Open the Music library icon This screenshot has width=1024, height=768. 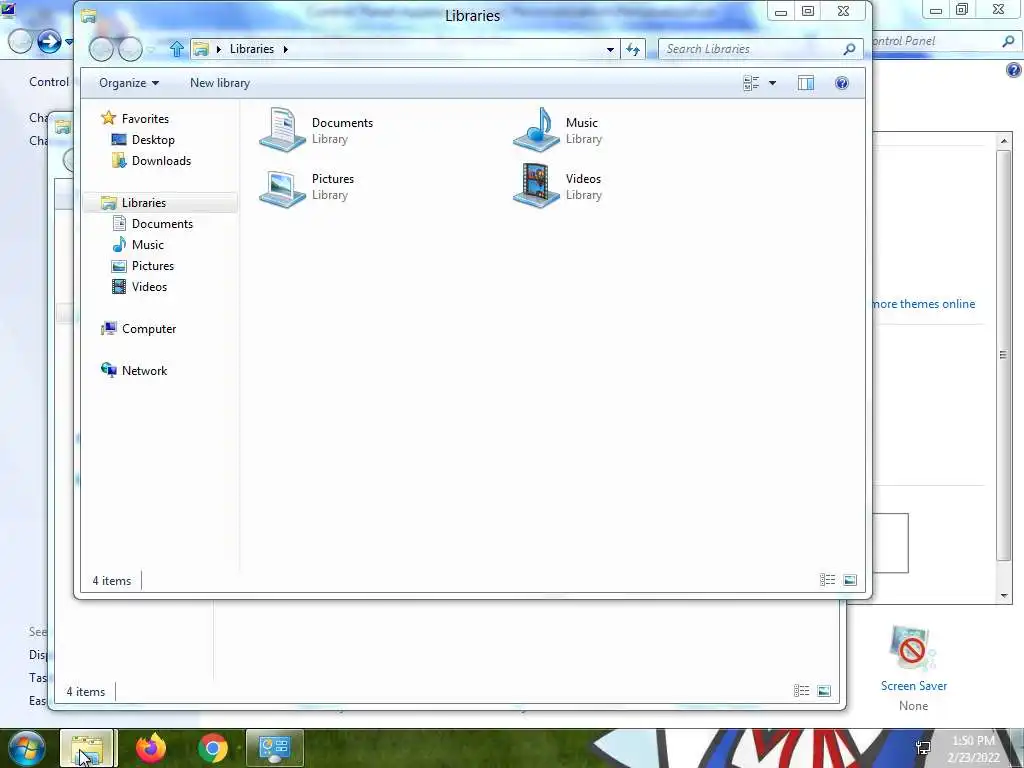click(x=536, y=130)
